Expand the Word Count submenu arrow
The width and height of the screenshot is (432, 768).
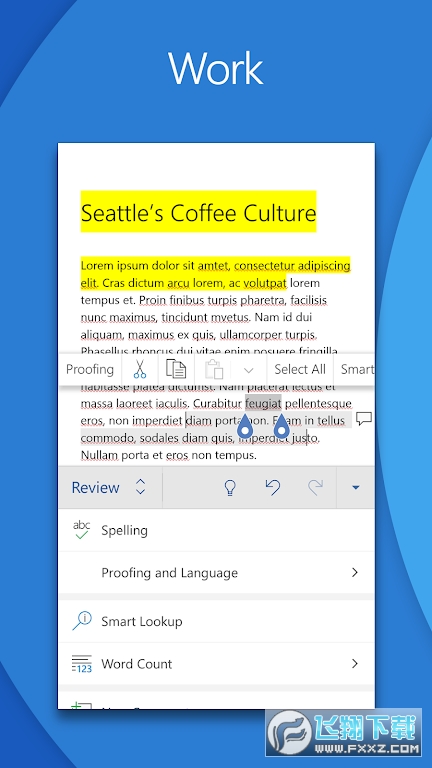pyautogui.click(x=355, y=664)
